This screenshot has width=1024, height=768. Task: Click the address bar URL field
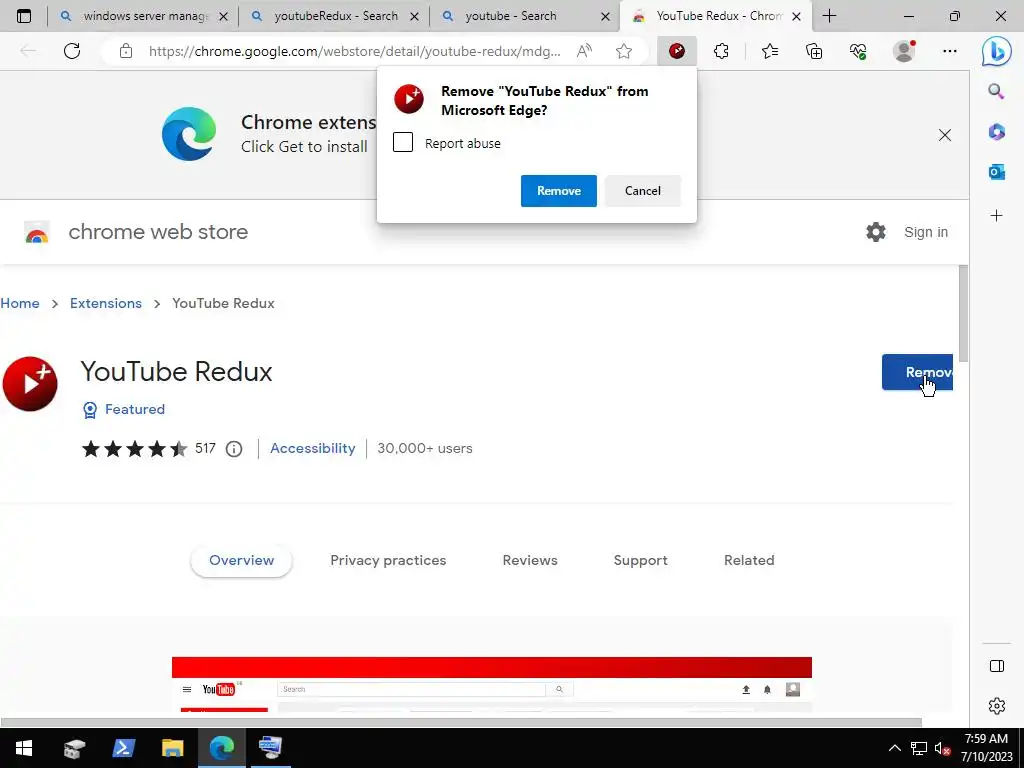[x=355, y=51]
